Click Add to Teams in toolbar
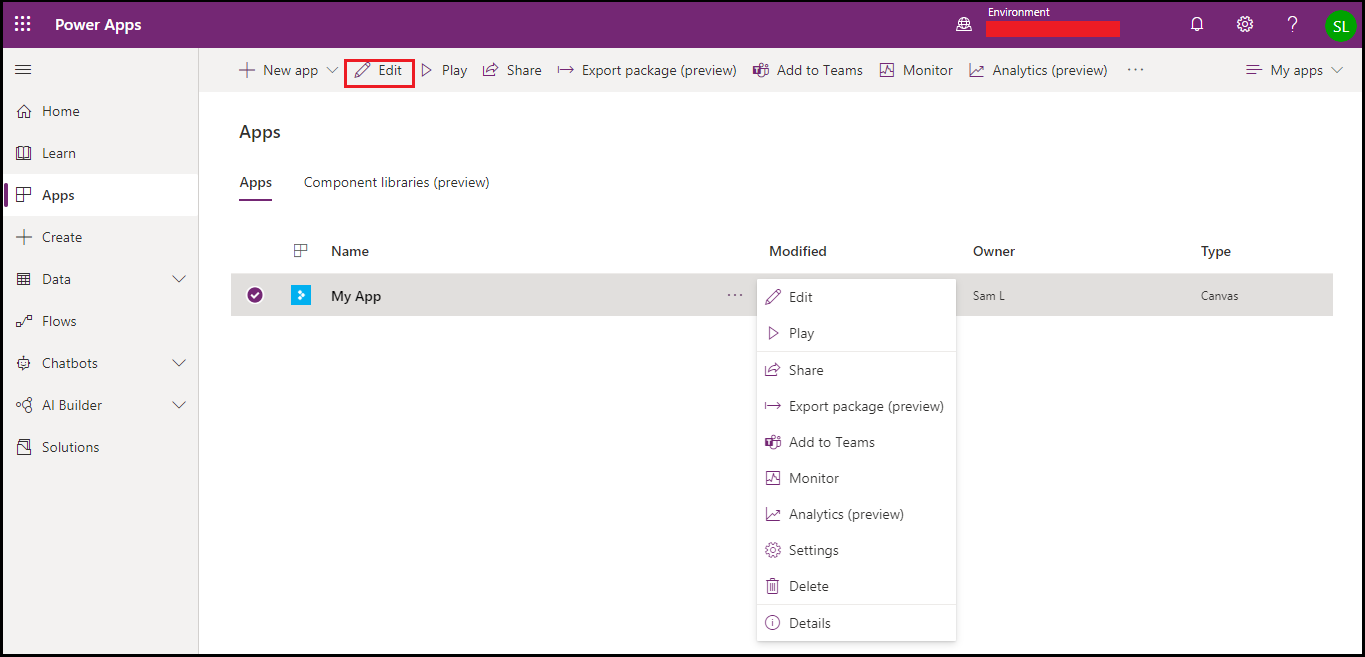This screenshot has height=657, width=1365. pos(807,70)
